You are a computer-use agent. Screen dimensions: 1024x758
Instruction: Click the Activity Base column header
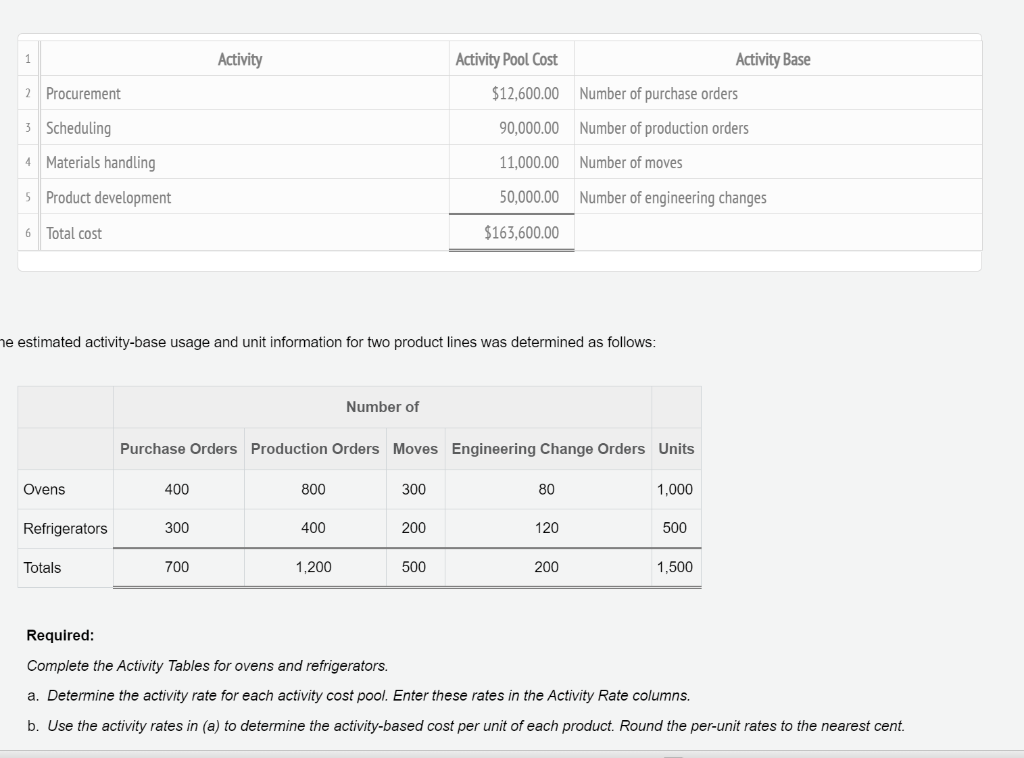pyautogui.click(x=773, y=59)
